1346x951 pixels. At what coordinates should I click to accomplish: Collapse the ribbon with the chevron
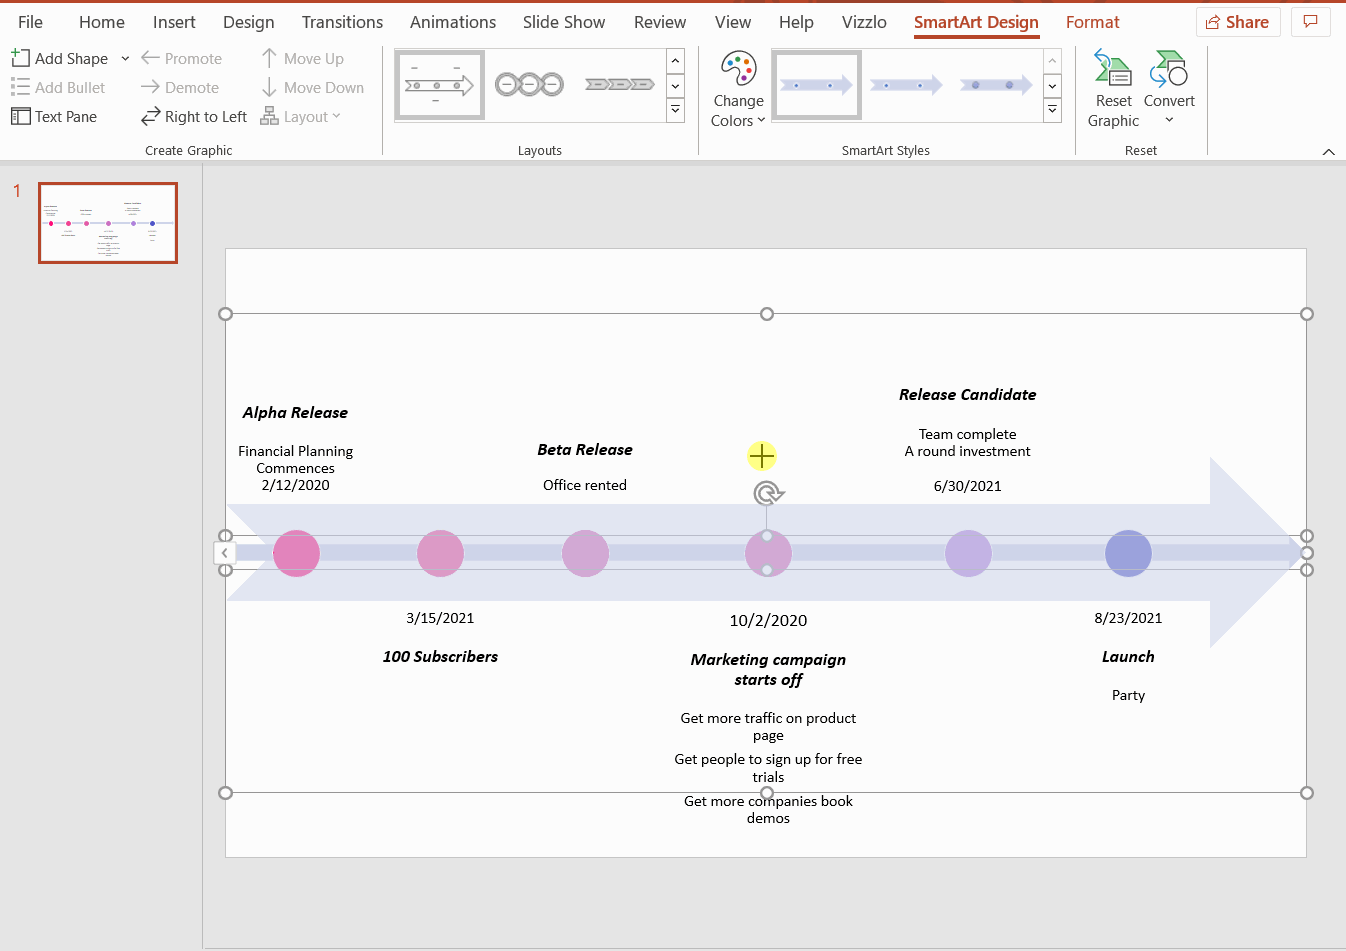(x=1328, y=151)
